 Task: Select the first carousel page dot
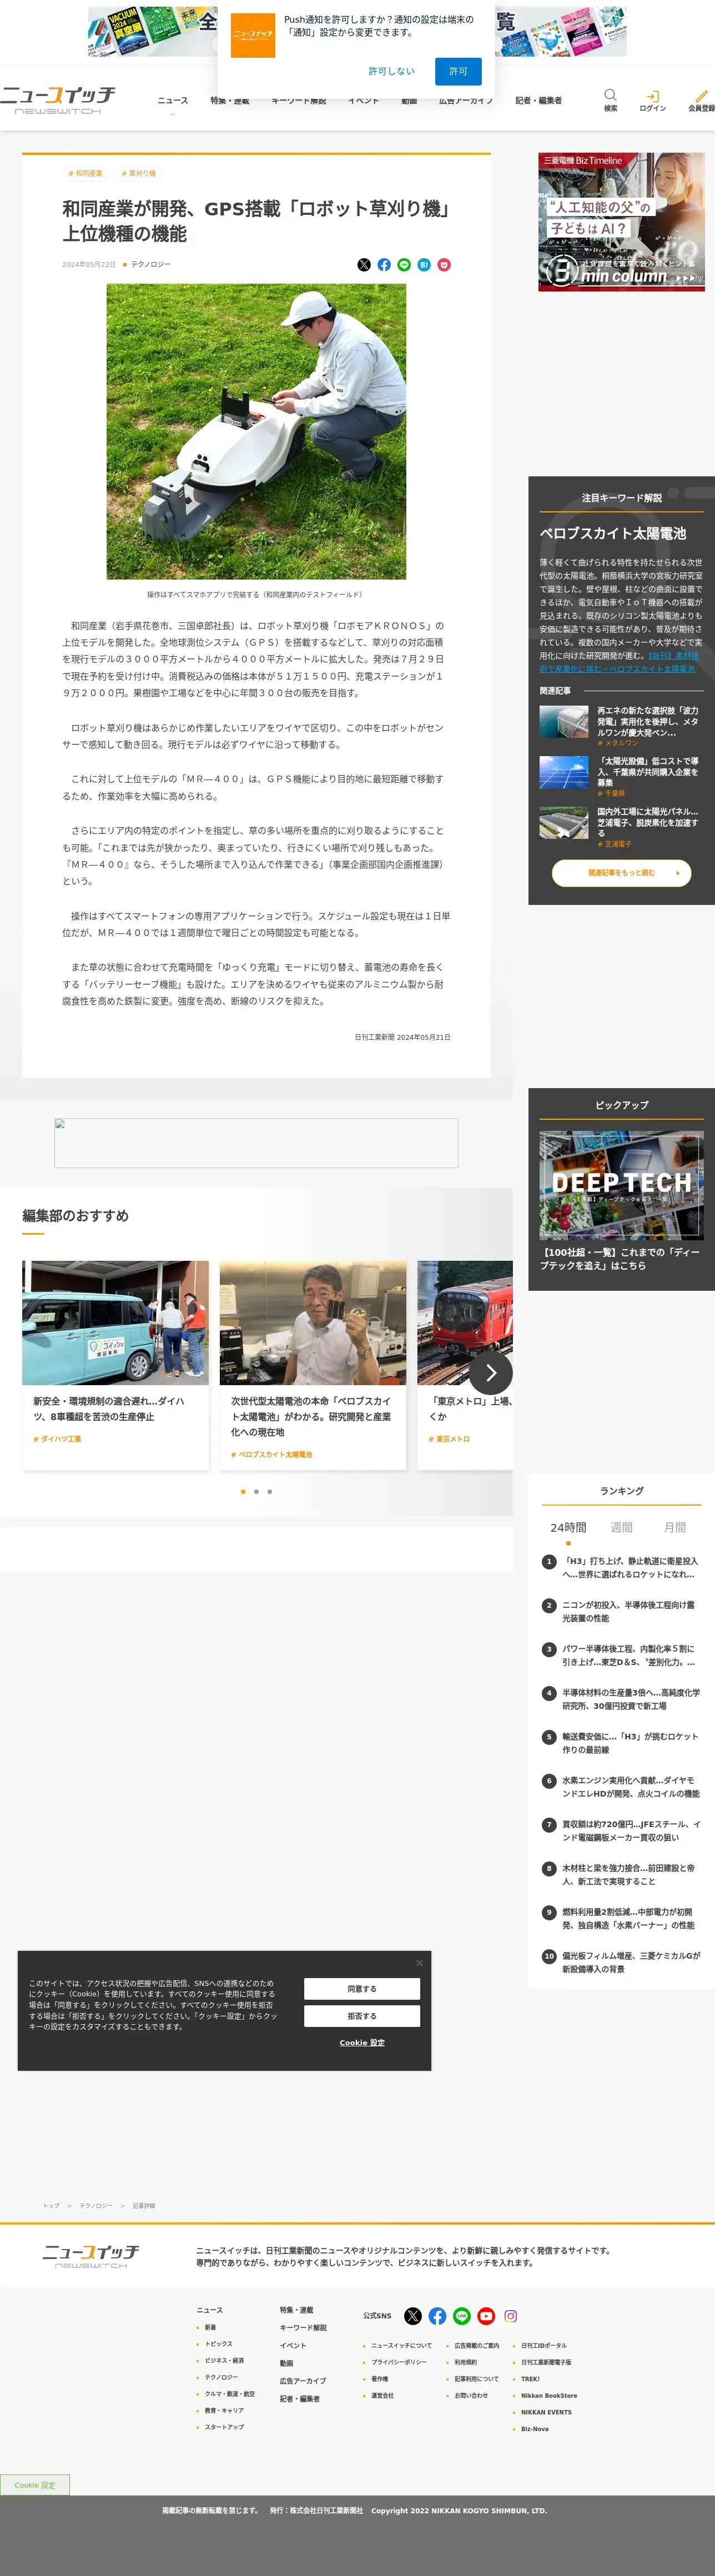click(243, 1491)
